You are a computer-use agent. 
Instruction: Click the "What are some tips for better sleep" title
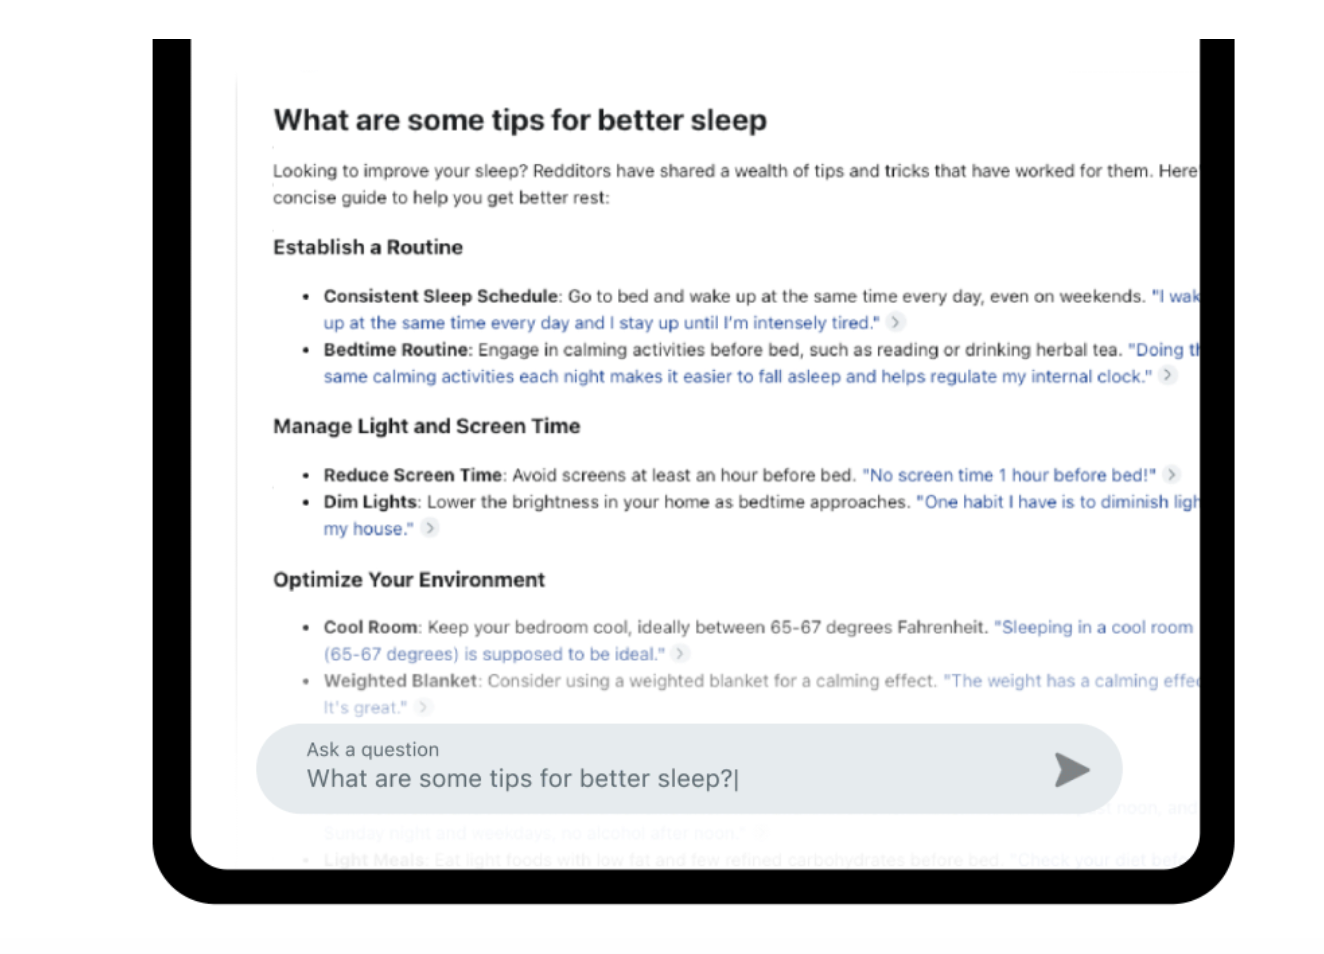[x=520, y=120]
